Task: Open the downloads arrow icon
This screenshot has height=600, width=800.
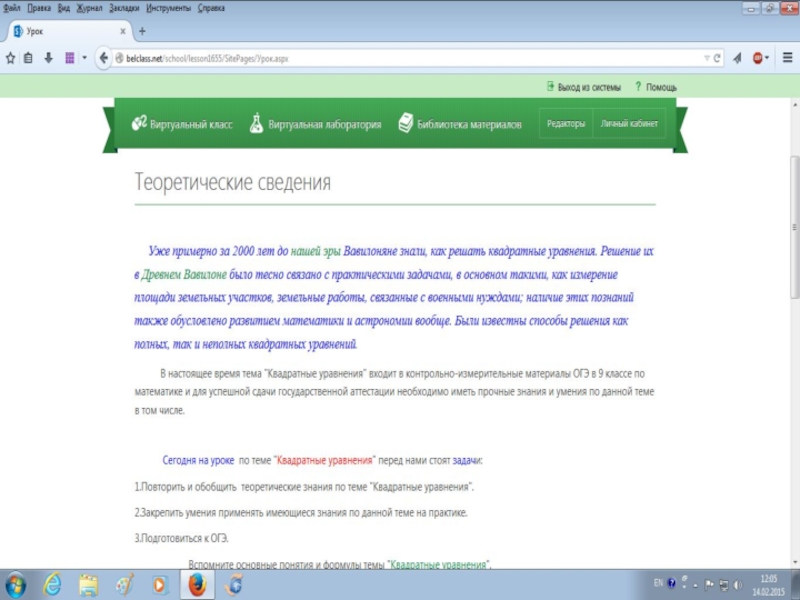Action: point(48,58)
